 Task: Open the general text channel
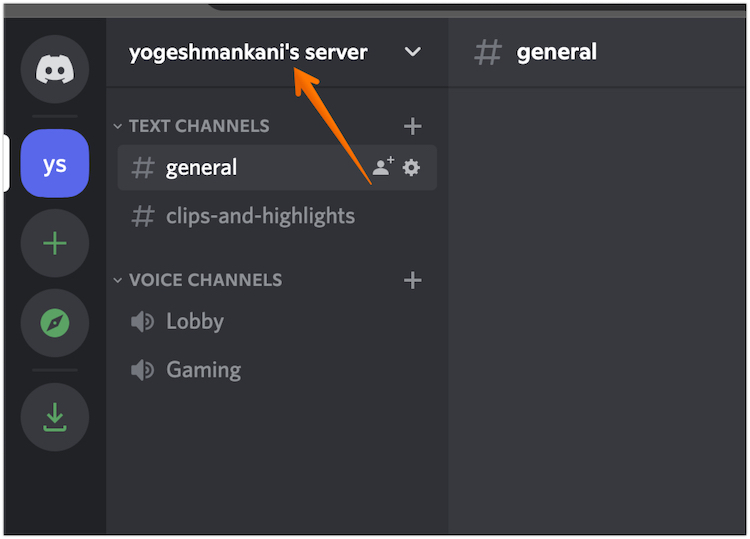(x=277, y=167)
